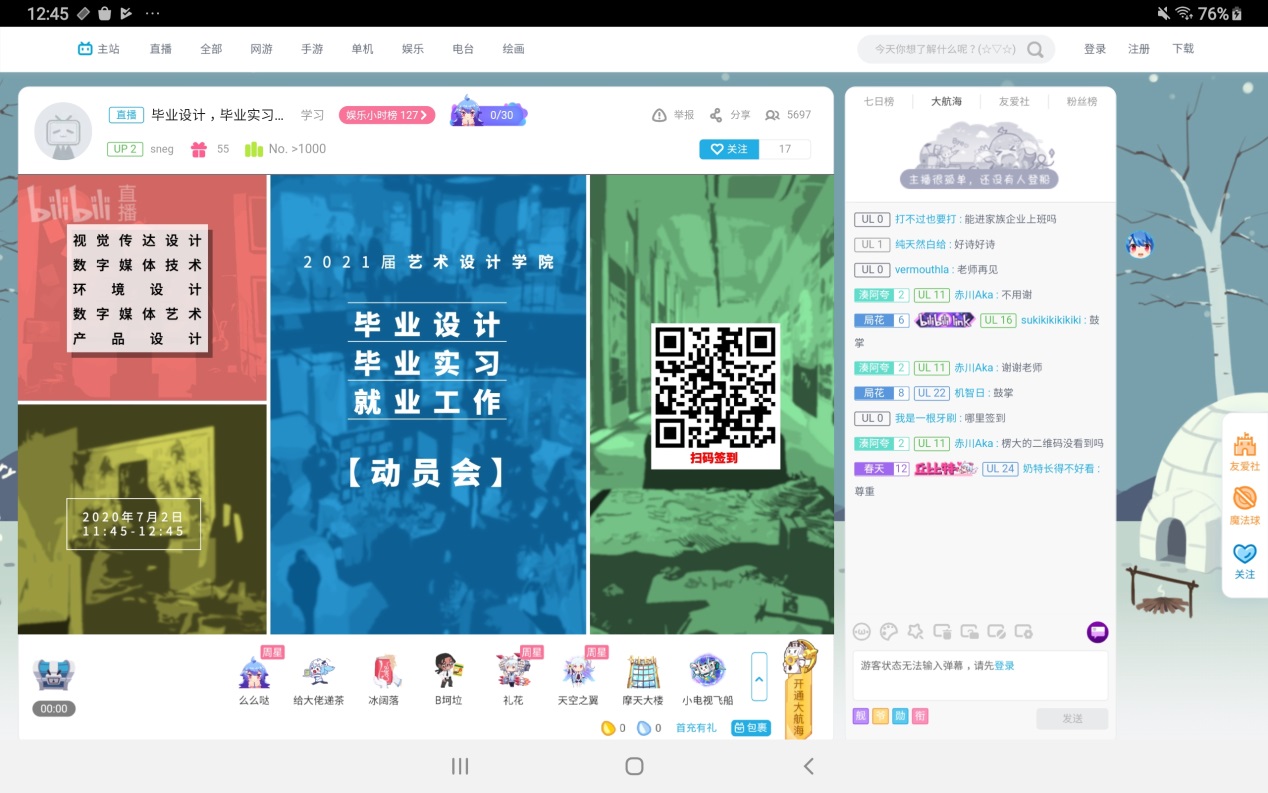Open the 包裹 backpack button
This screenshot has width=1268, height=793.
(751, 728)
